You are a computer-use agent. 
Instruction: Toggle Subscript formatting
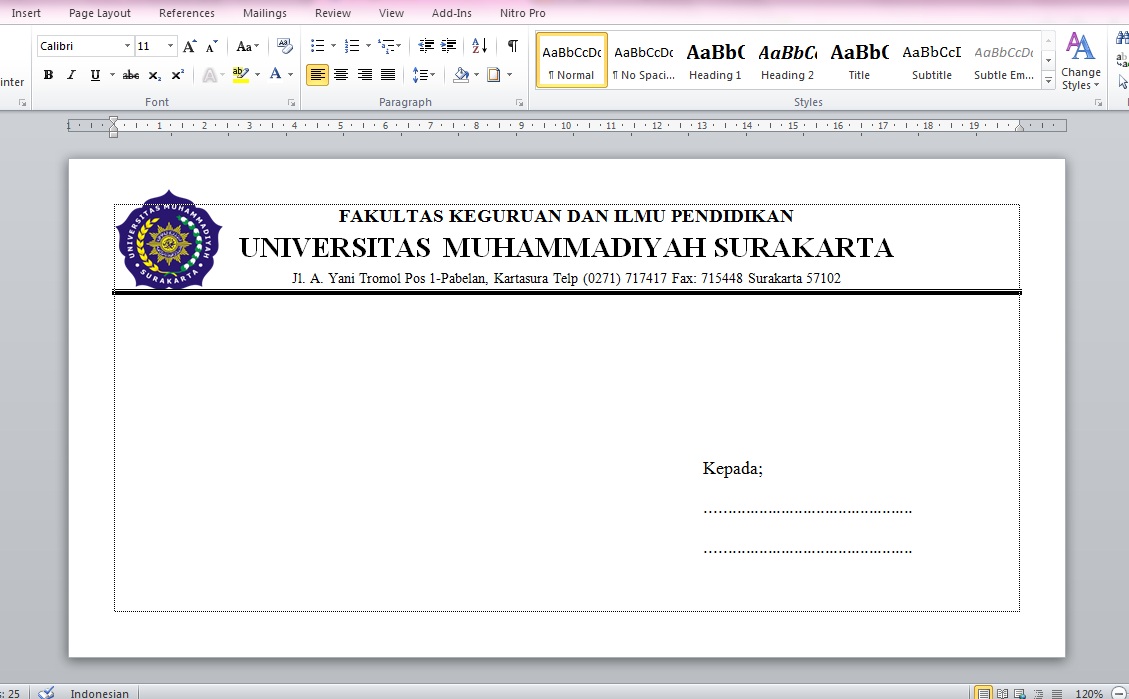(154, 75)
